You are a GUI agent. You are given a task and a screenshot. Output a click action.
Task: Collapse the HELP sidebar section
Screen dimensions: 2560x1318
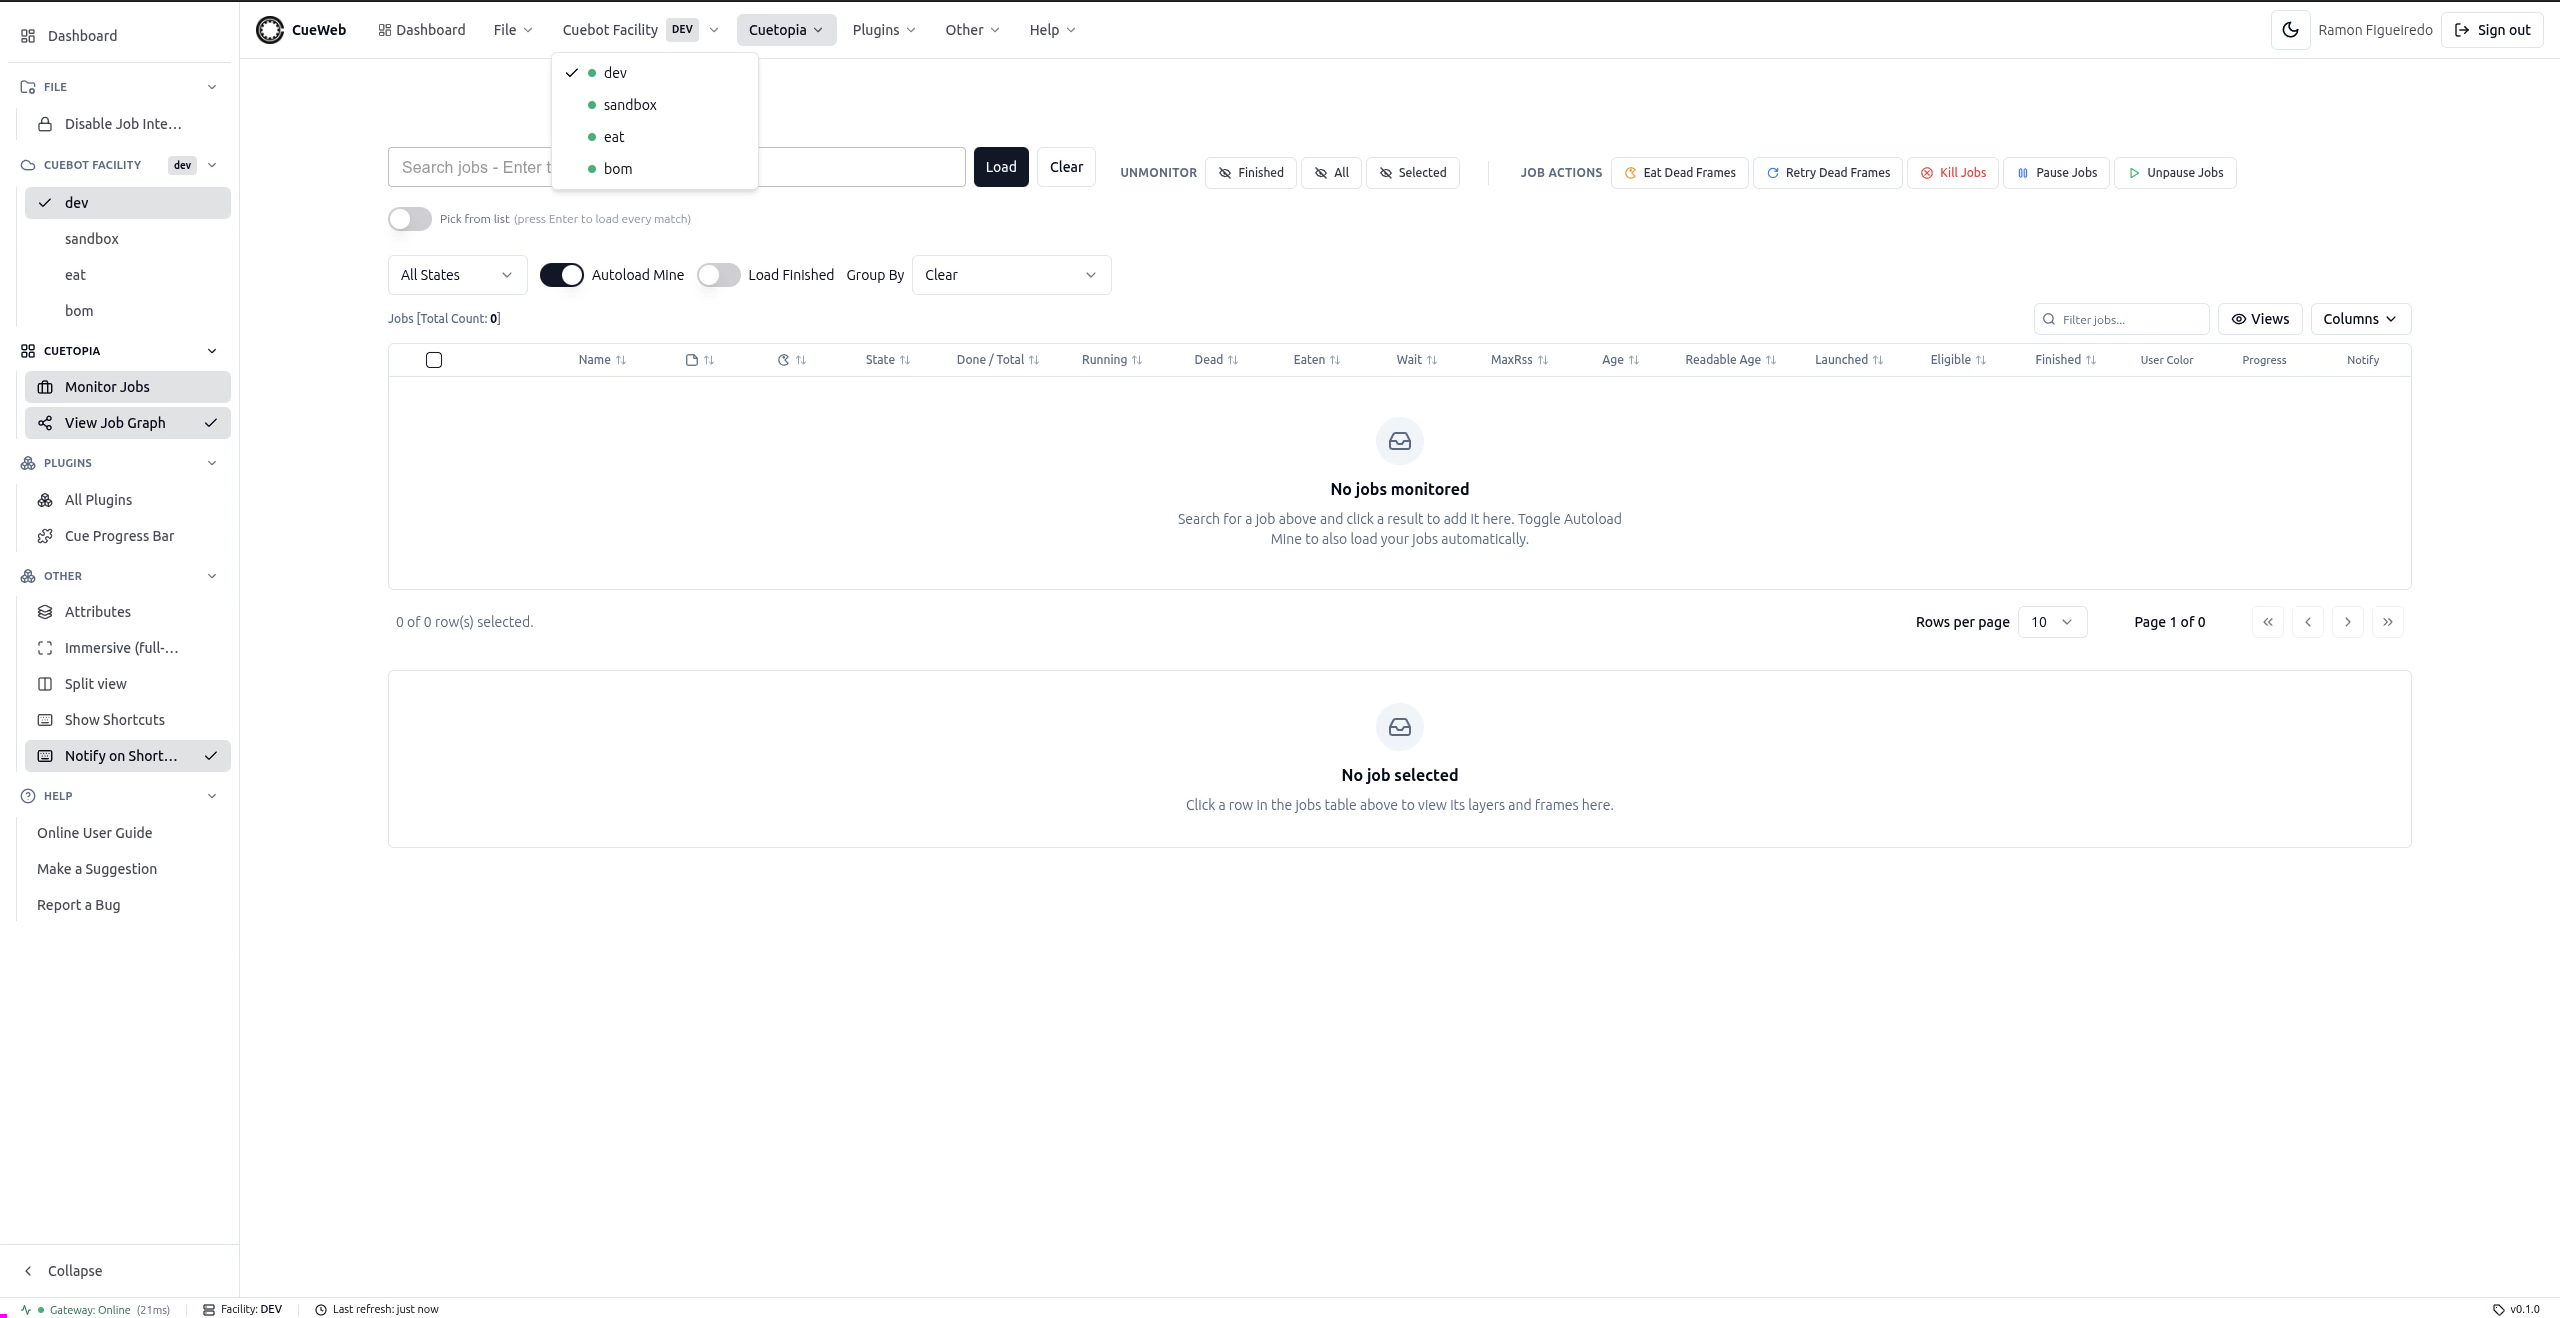coord(212,796)
